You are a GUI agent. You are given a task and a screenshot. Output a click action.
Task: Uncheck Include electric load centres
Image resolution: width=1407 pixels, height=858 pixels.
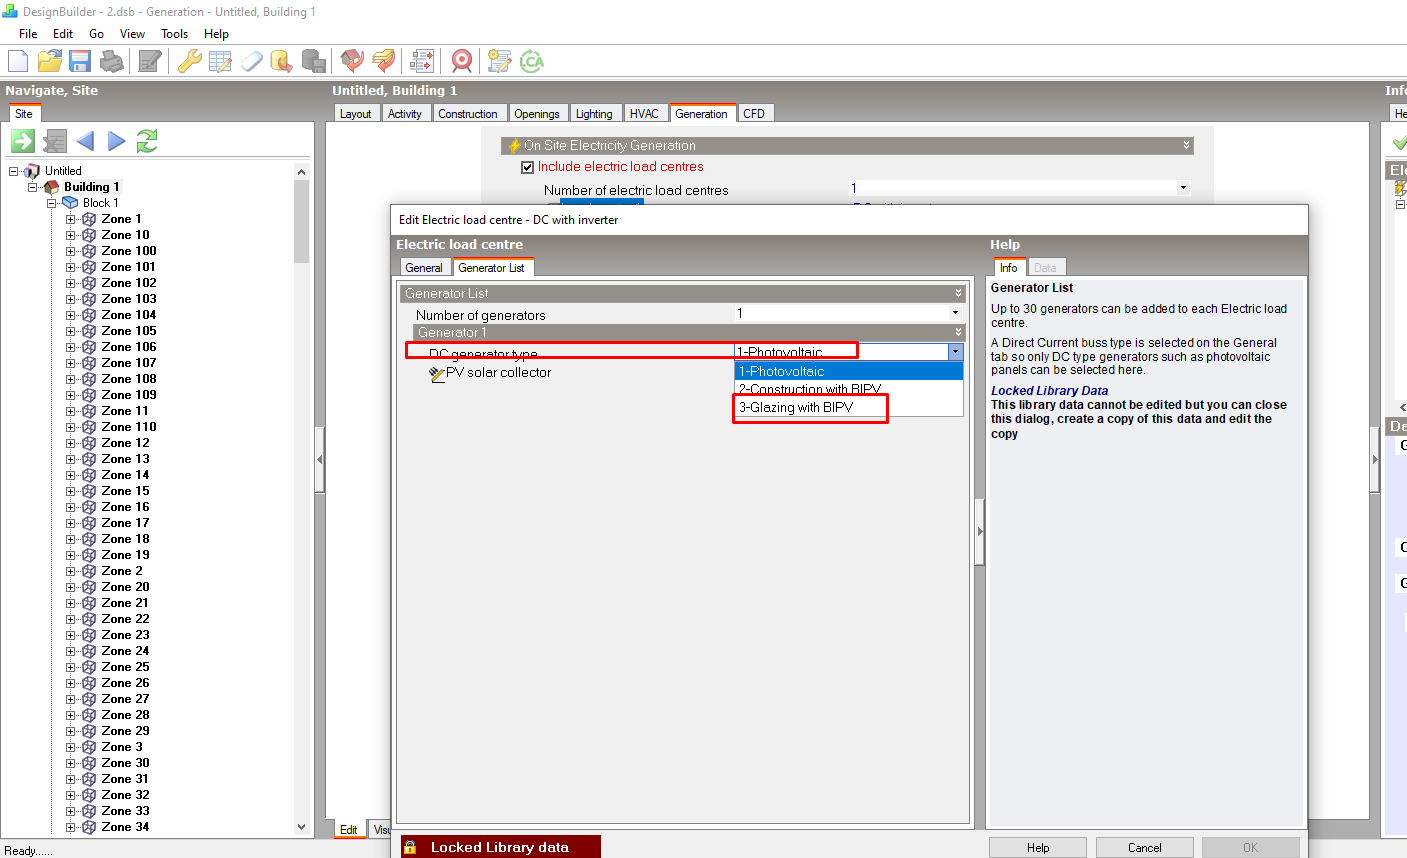(528, 167)
